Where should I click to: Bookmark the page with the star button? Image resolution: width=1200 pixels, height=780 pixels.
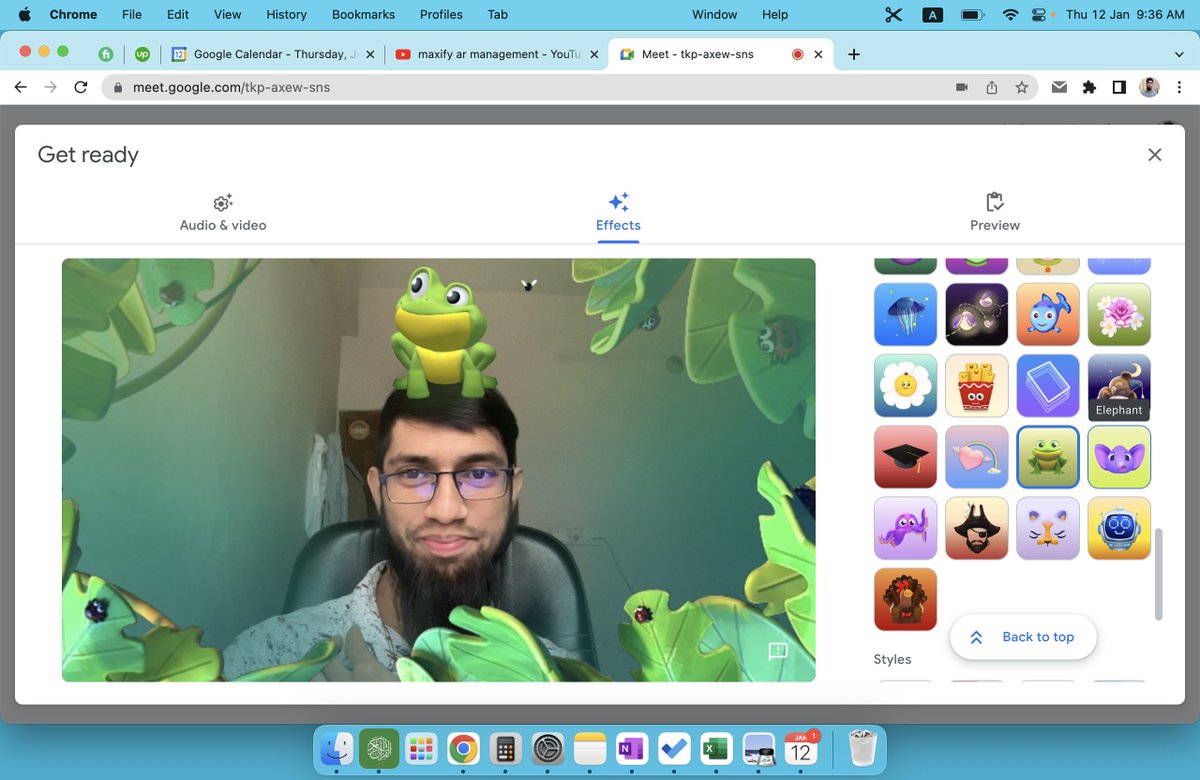click(1022, 87)
